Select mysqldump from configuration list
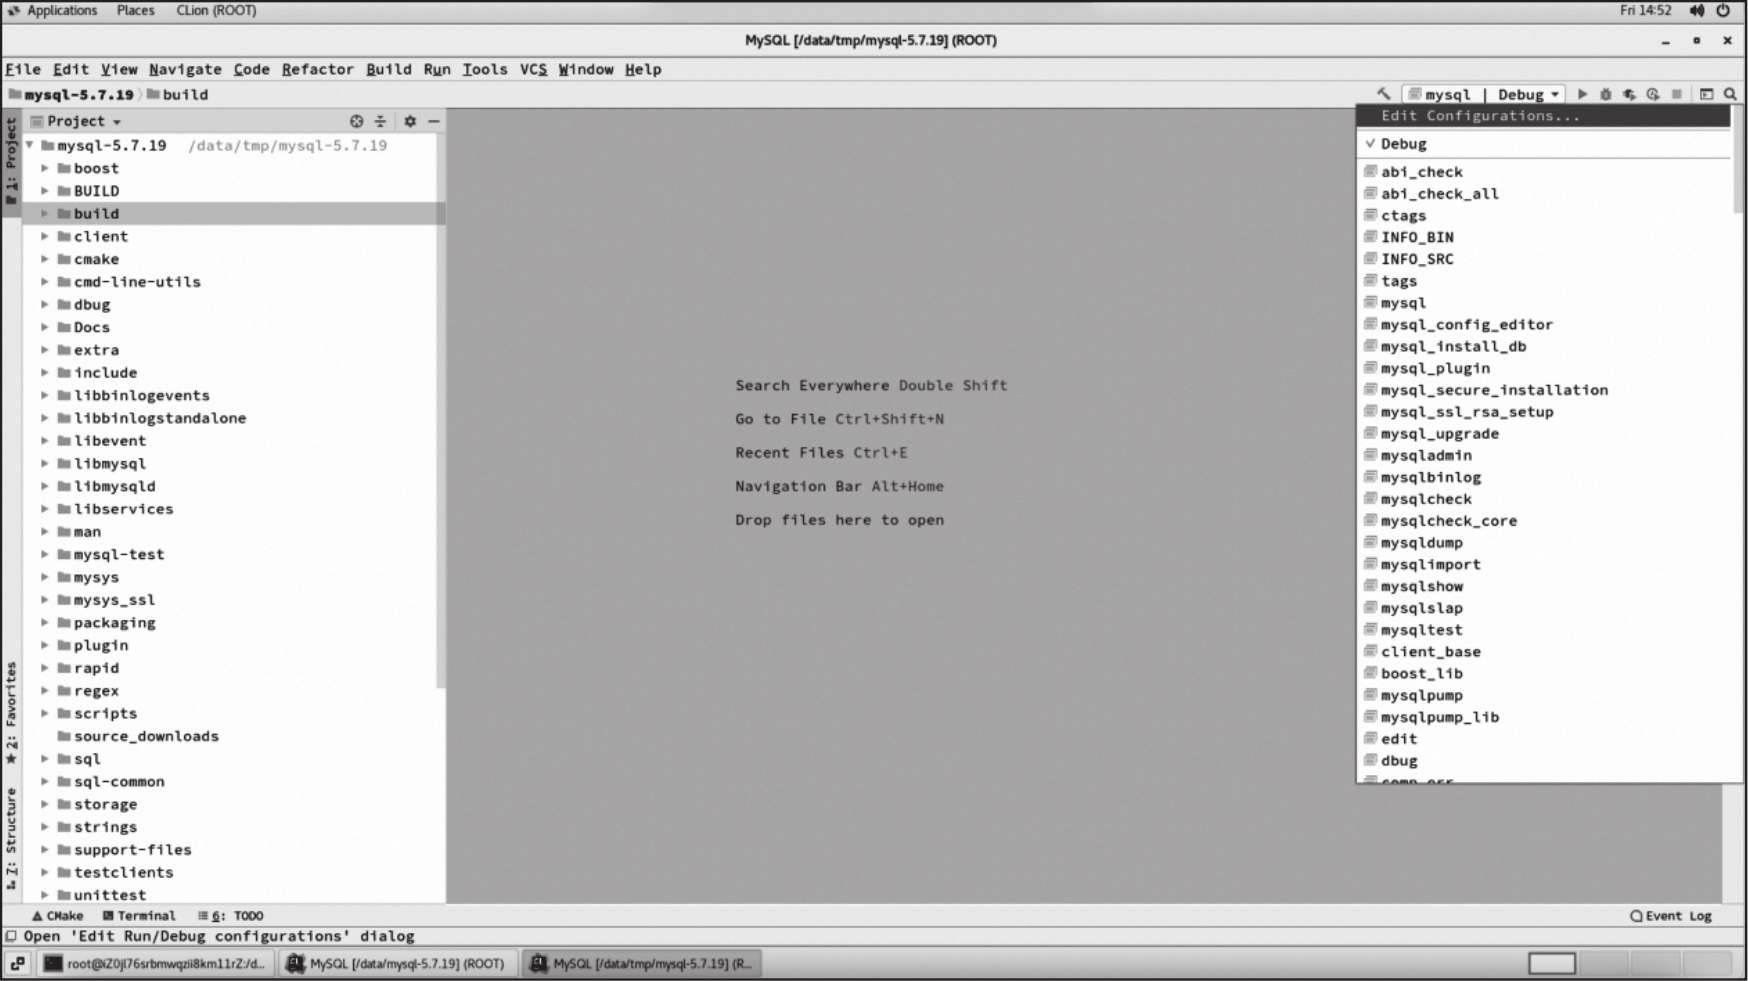The width and height of the screenshot is (1748, 981). (1421, 543)
